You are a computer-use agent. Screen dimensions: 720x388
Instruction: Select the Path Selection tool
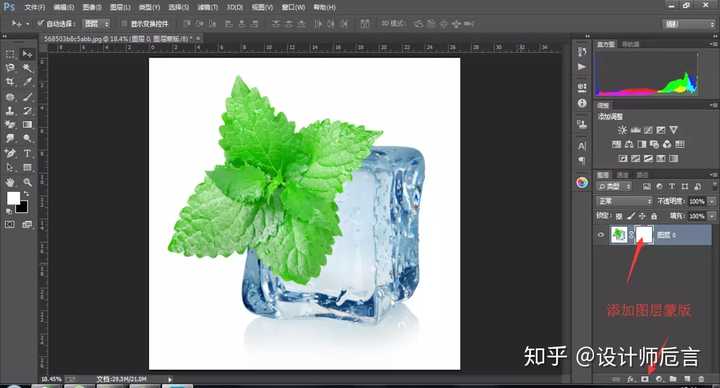10,167
